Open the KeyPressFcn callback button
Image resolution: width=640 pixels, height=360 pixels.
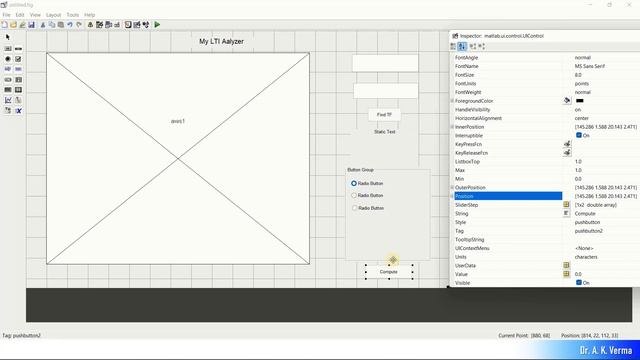pos(567,144)
